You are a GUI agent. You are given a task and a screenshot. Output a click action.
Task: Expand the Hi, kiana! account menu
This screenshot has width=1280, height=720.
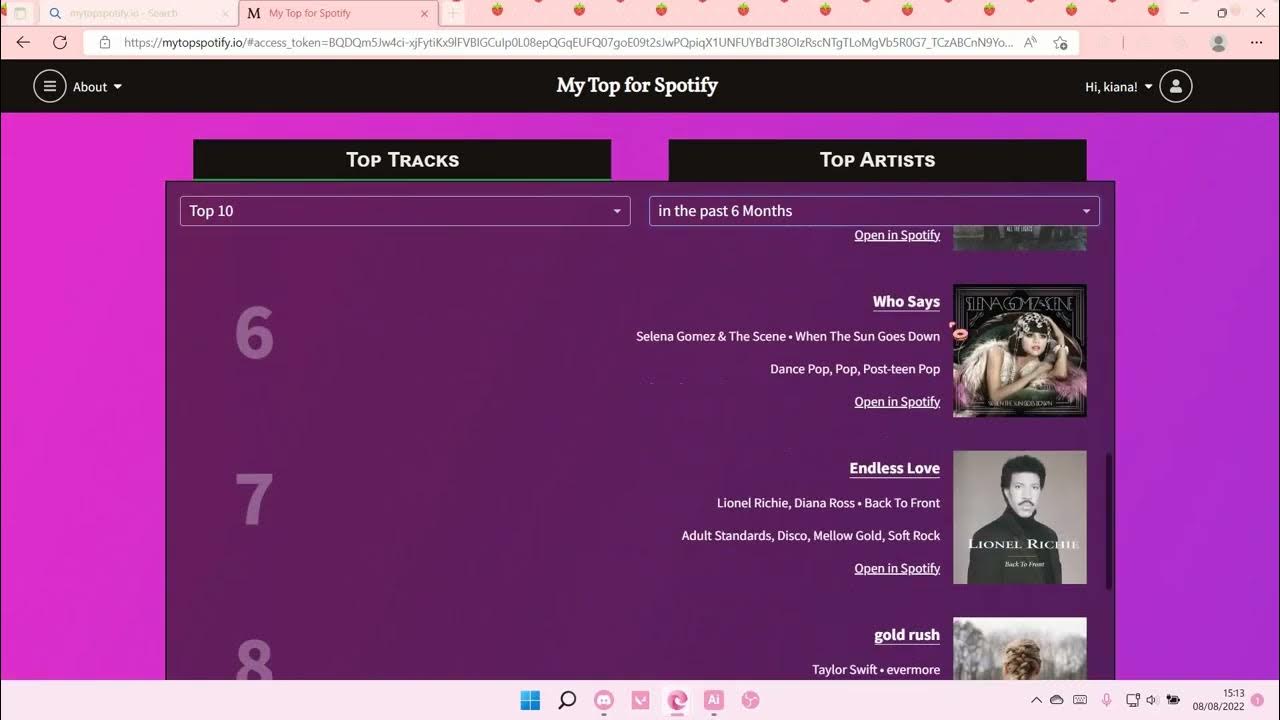click(x=1119, y=87)
